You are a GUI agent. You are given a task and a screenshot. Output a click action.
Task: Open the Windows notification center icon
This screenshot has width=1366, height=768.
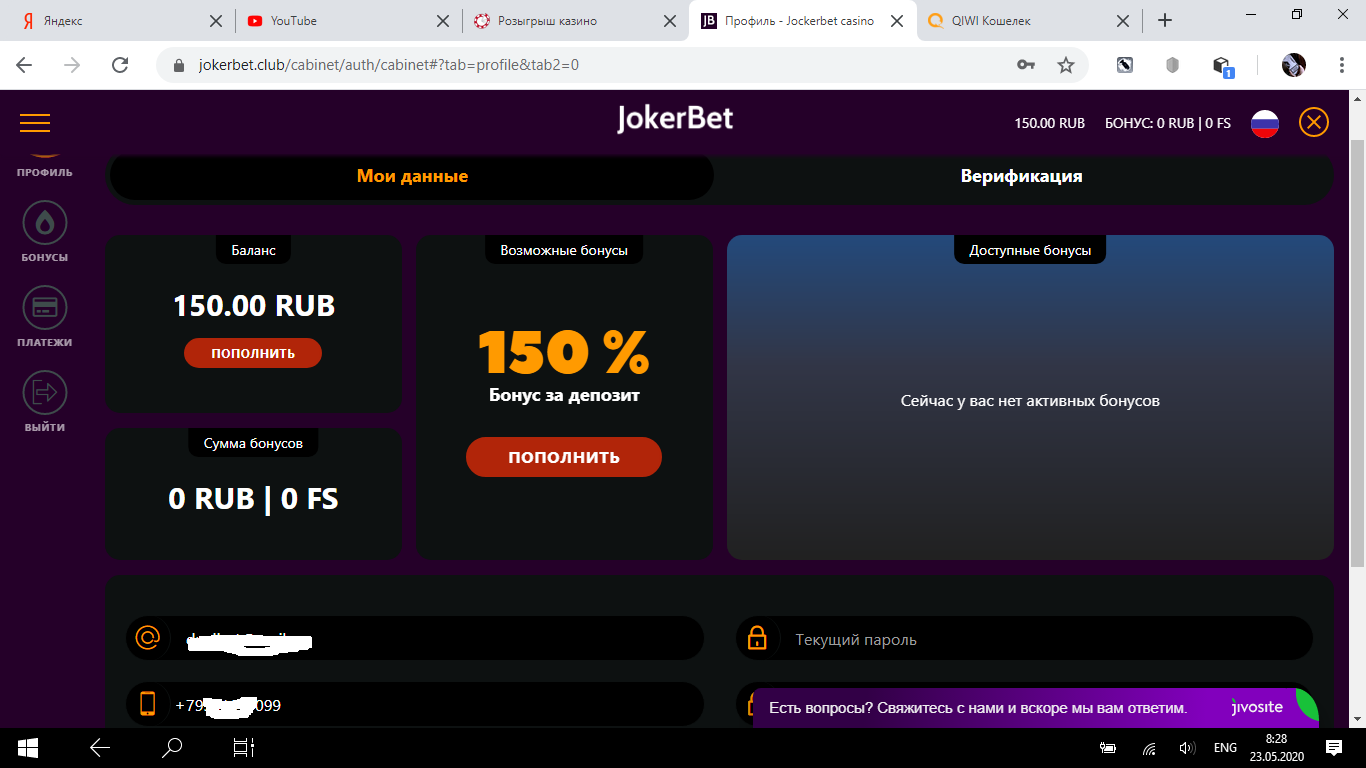coord(1334,747)
